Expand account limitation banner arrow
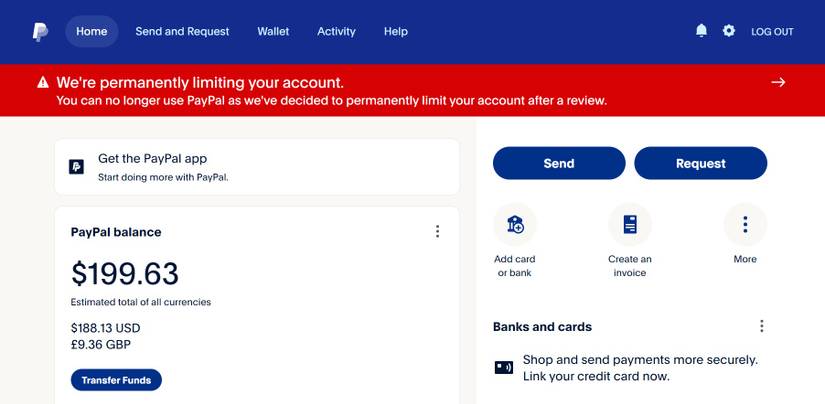Image resolution: width=825 pixels, height=404 pixels. 778,82
